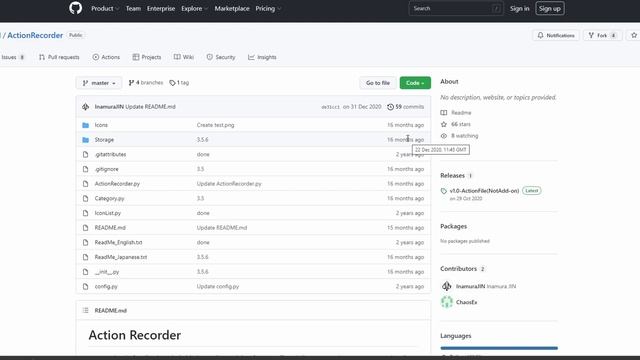
Task: Open commit message Create test.png
Action: (x=216, y=125)
